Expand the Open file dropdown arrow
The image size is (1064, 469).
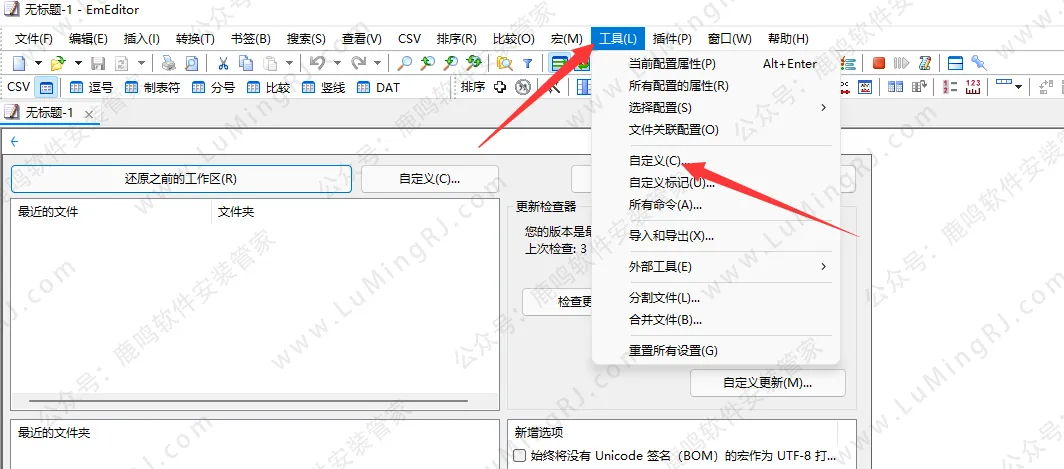[x=78, y=64]
